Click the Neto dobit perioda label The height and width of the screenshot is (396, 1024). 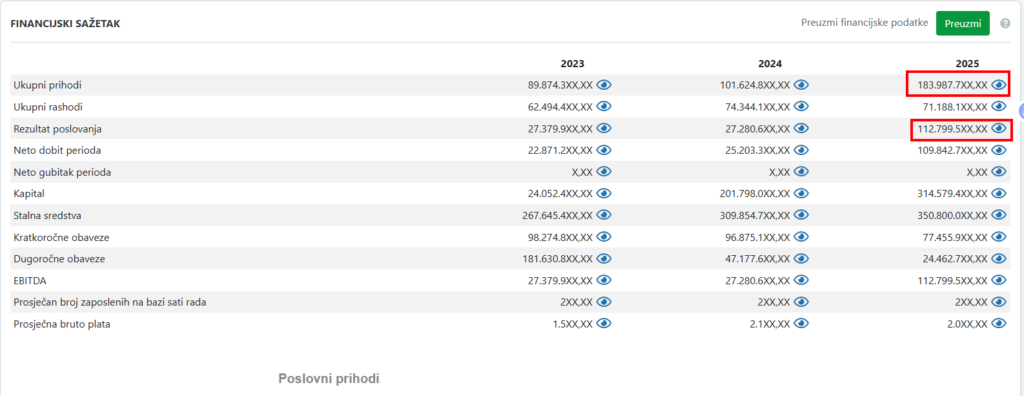point(57,150)
